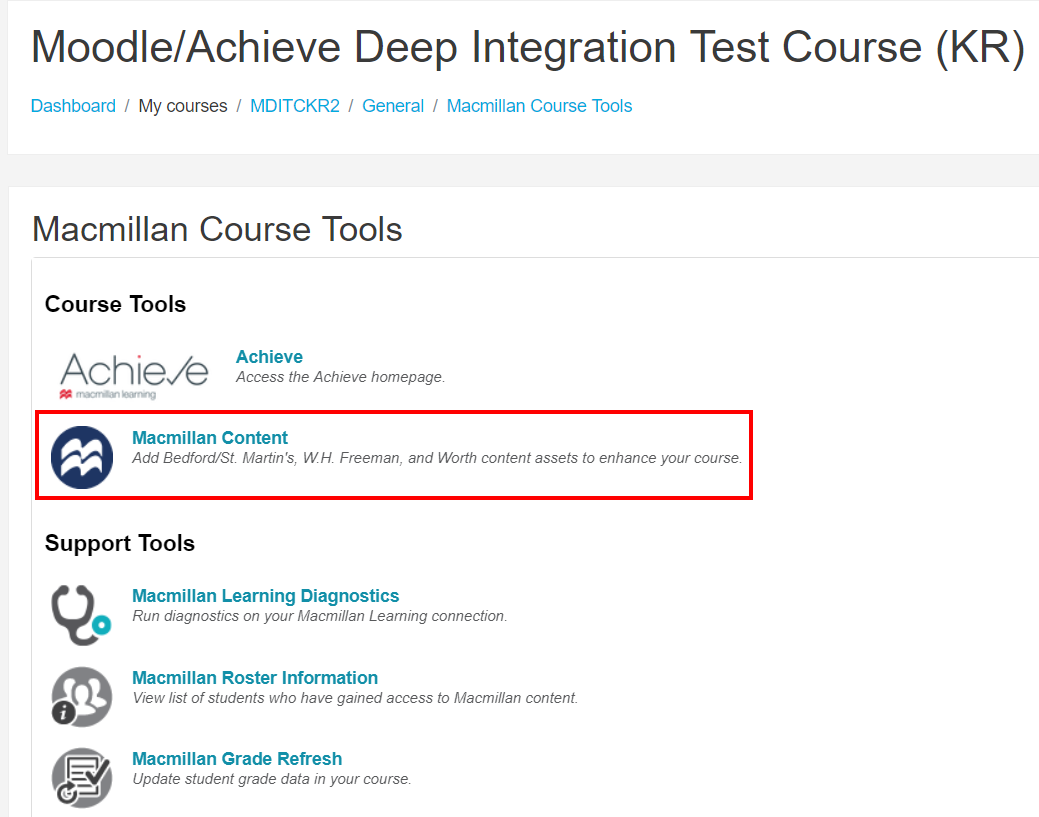
Task: Click the round Macmillan Content logo
Action: tap(82, 455)
